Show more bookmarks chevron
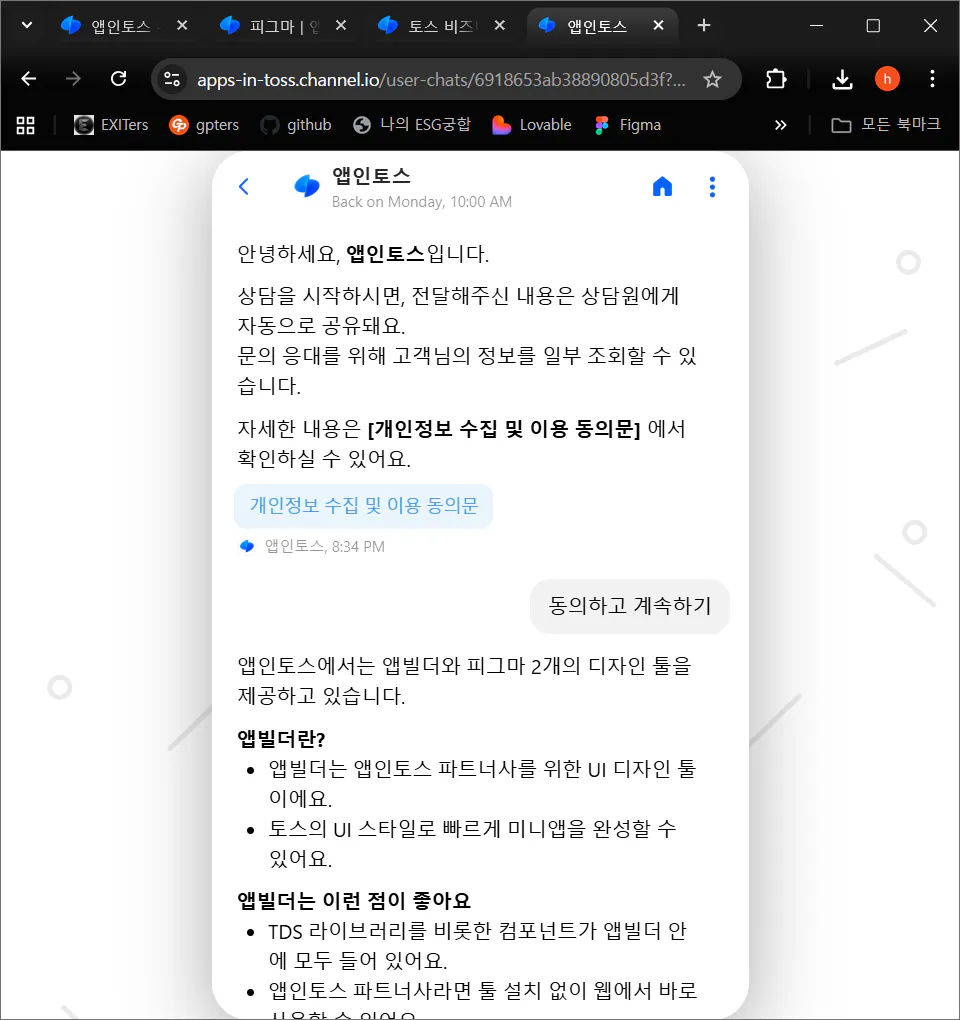Viewport: 960px width, 1020px height. point(780,125)
